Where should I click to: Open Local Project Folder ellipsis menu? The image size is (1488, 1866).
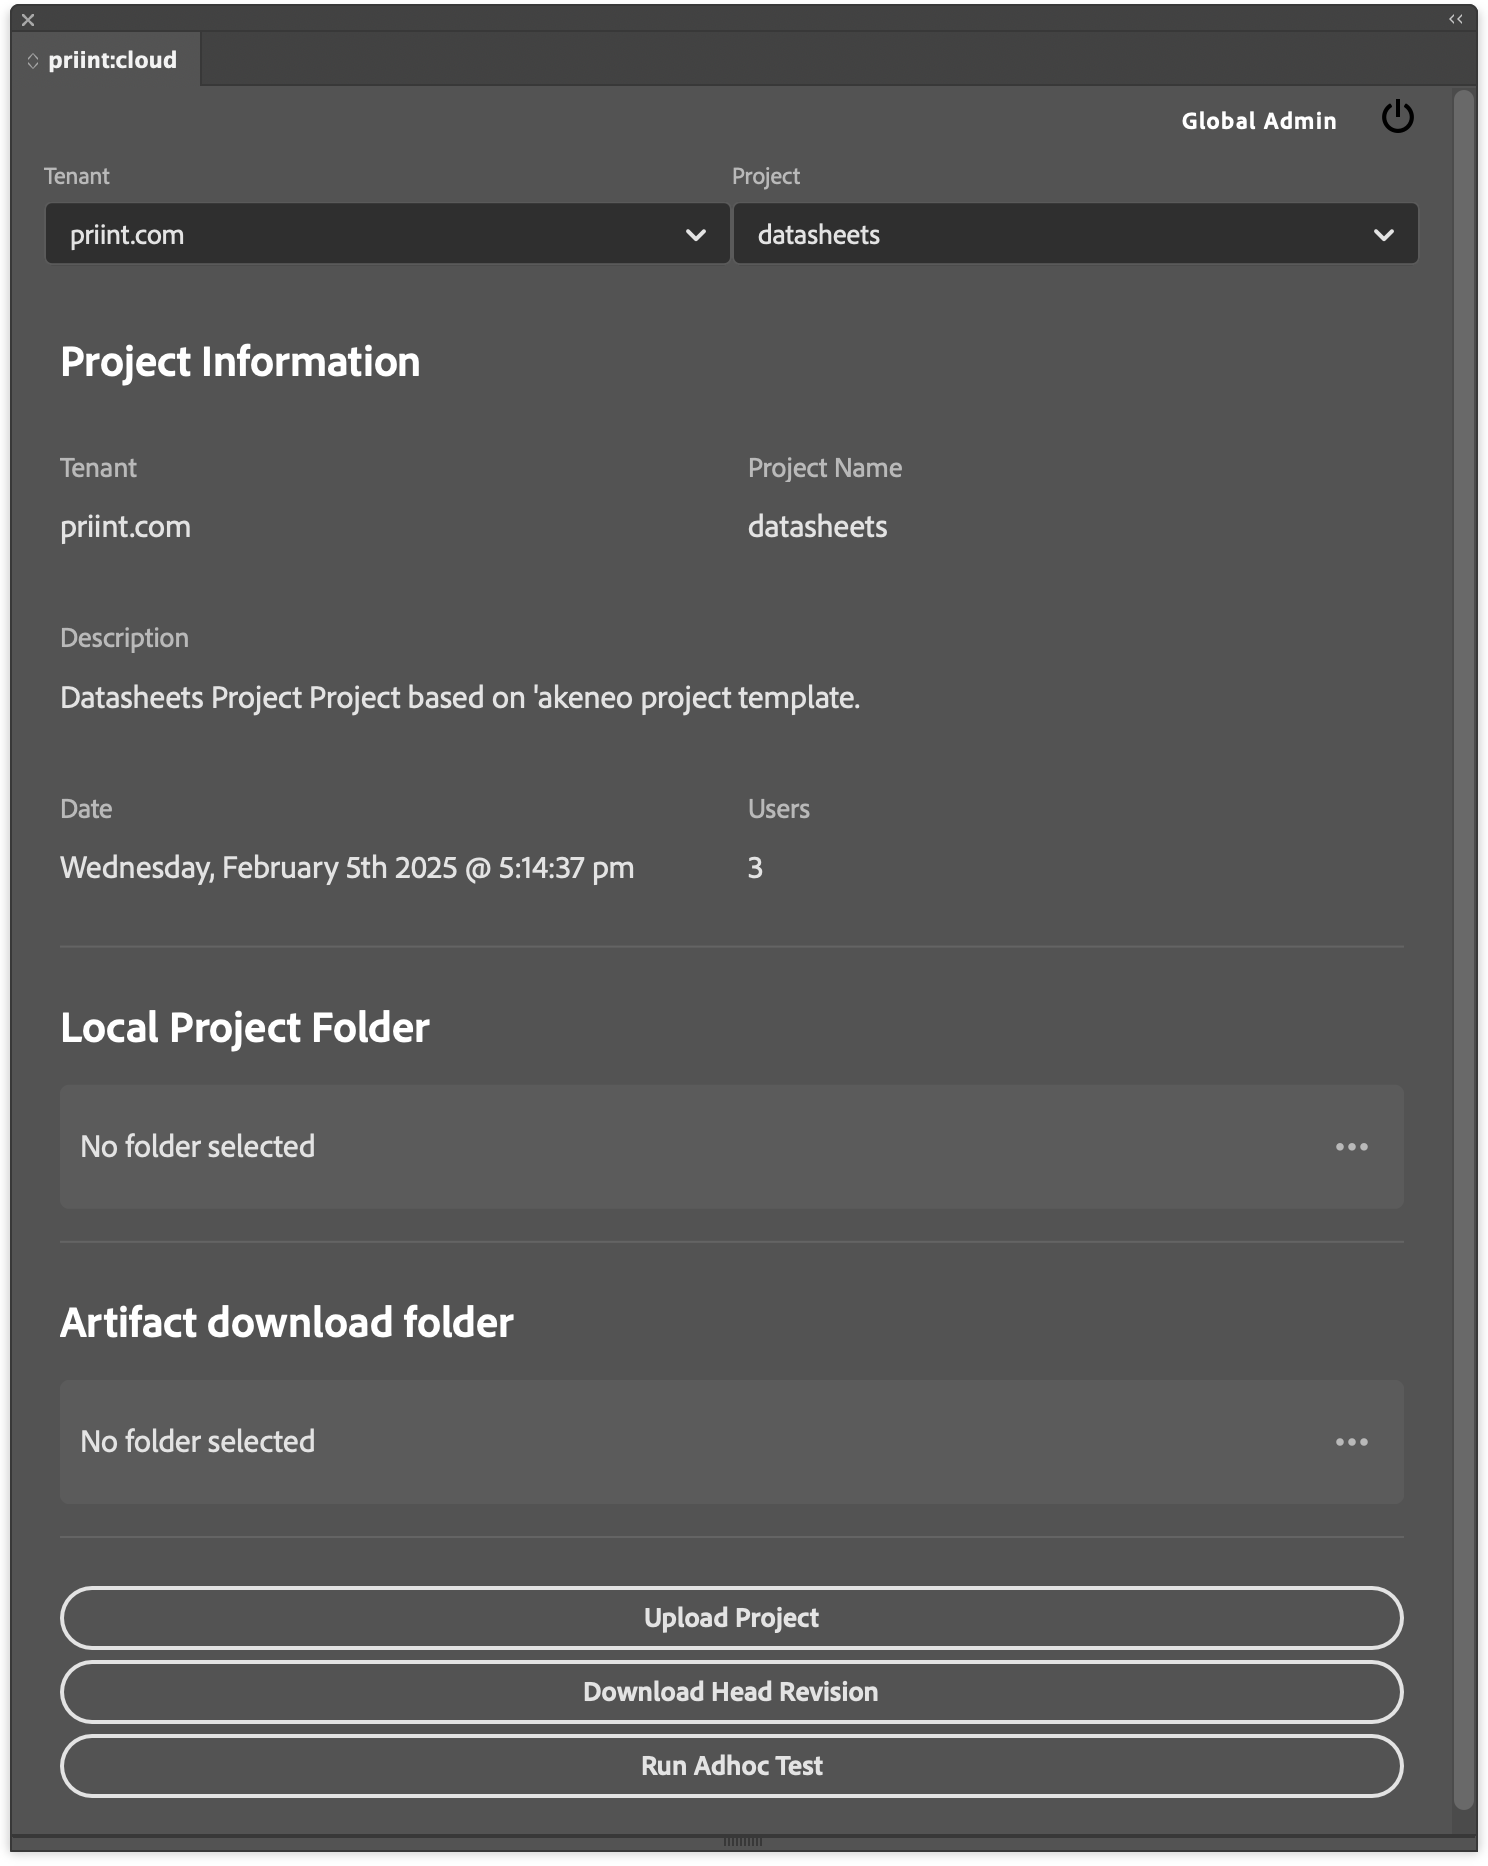(1351, 1147)
